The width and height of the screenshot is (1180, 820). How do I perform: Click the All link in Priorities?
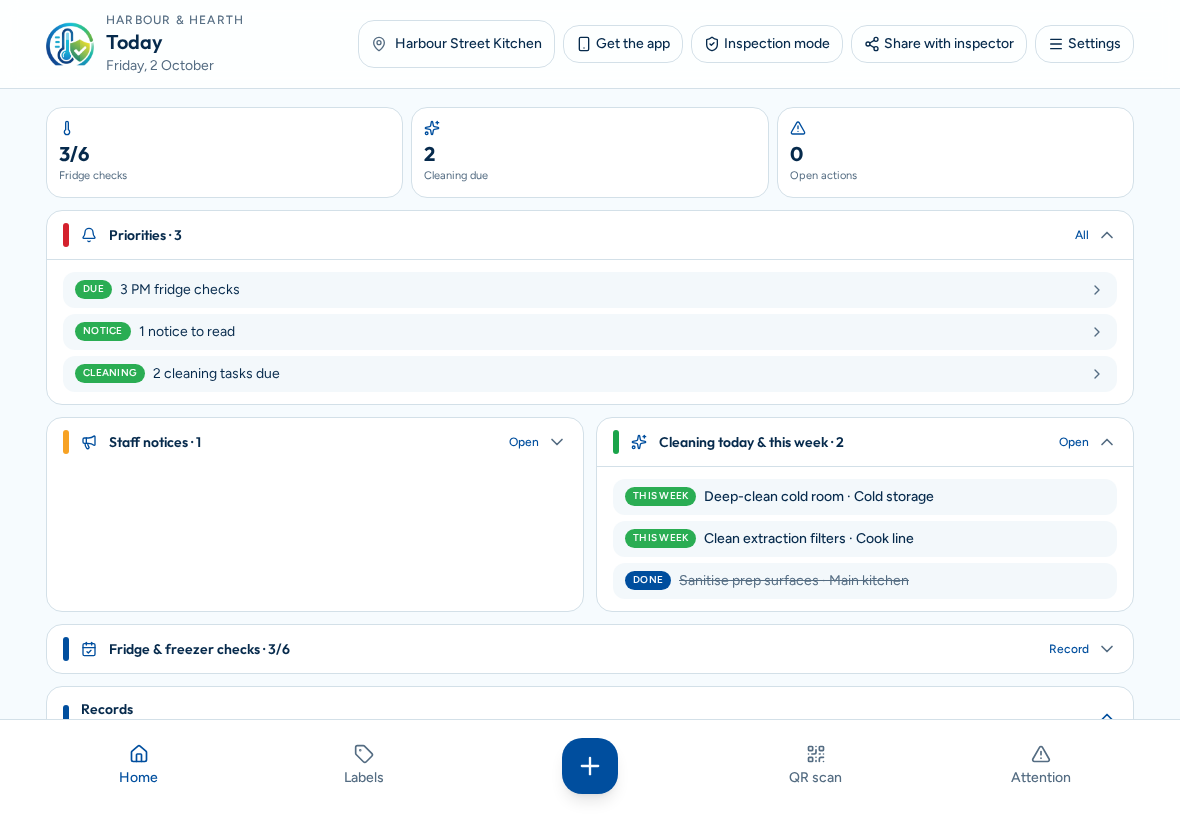point(1081,235)
